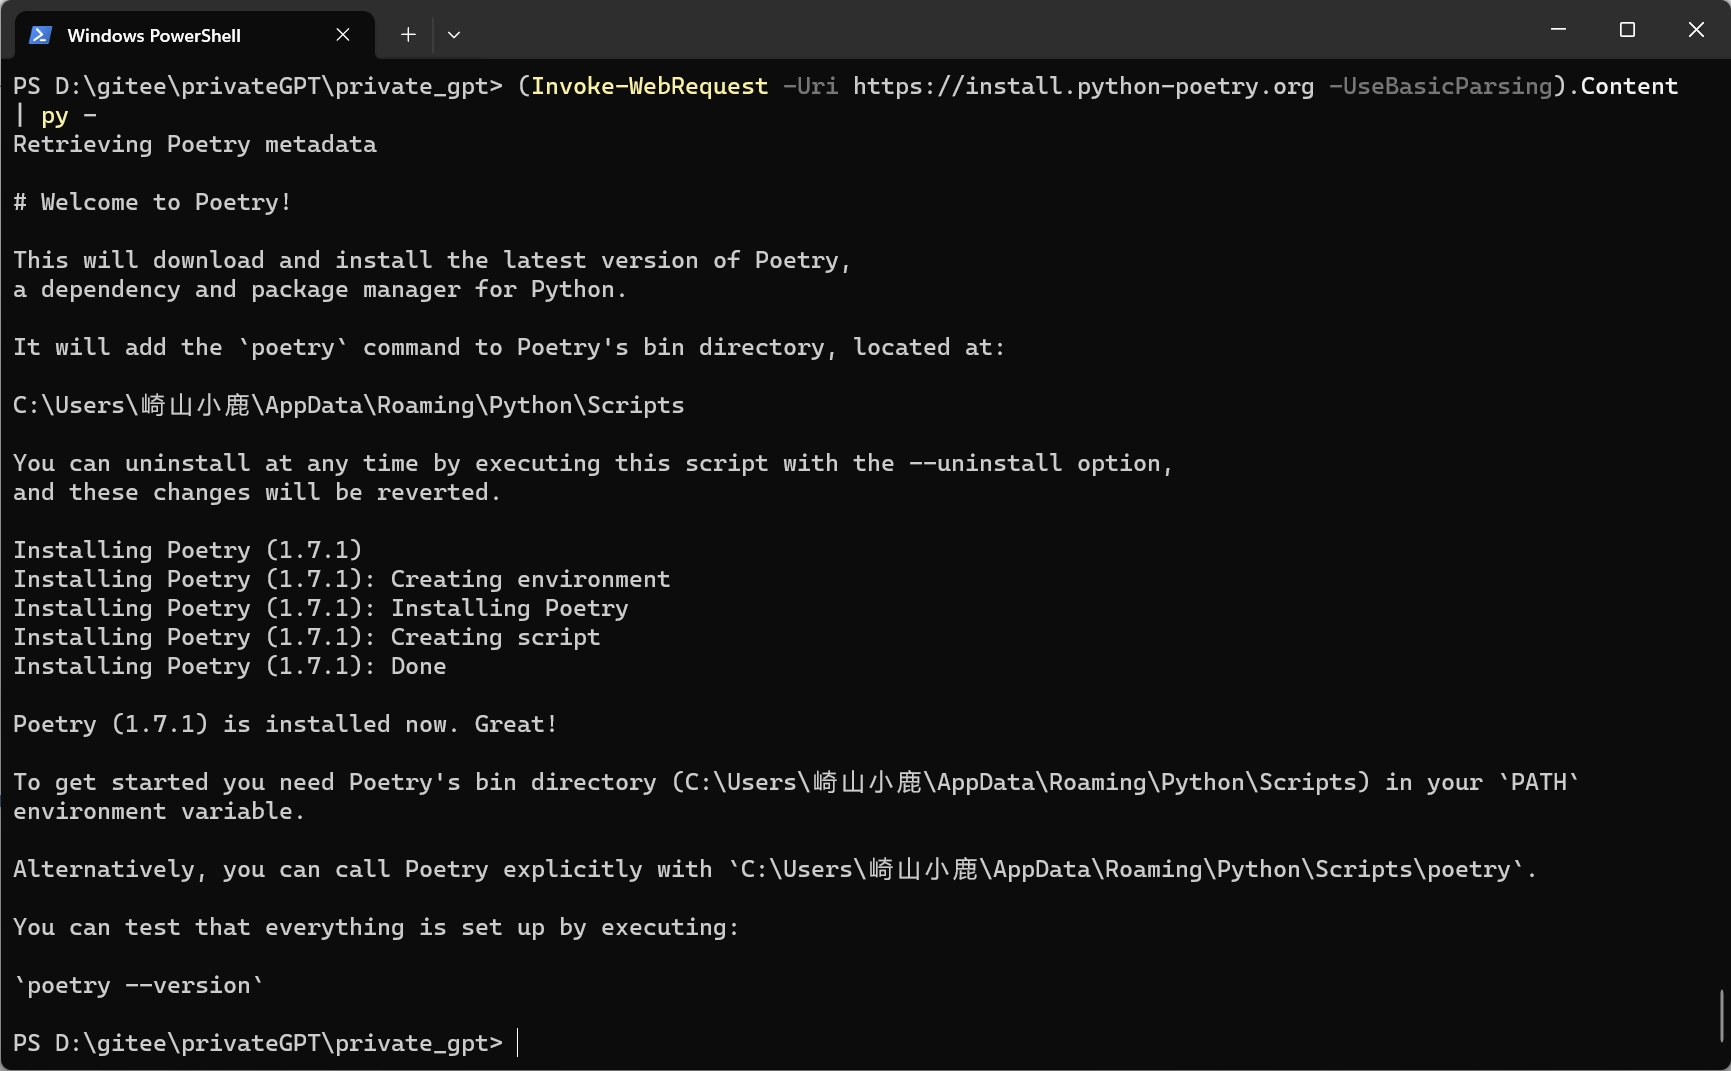
Task: Close the terminal window
Action: click(1696, 30)
